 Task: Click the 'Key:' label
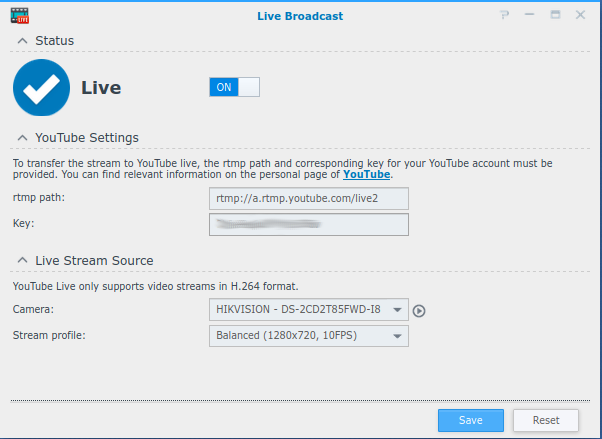point(23,223)
